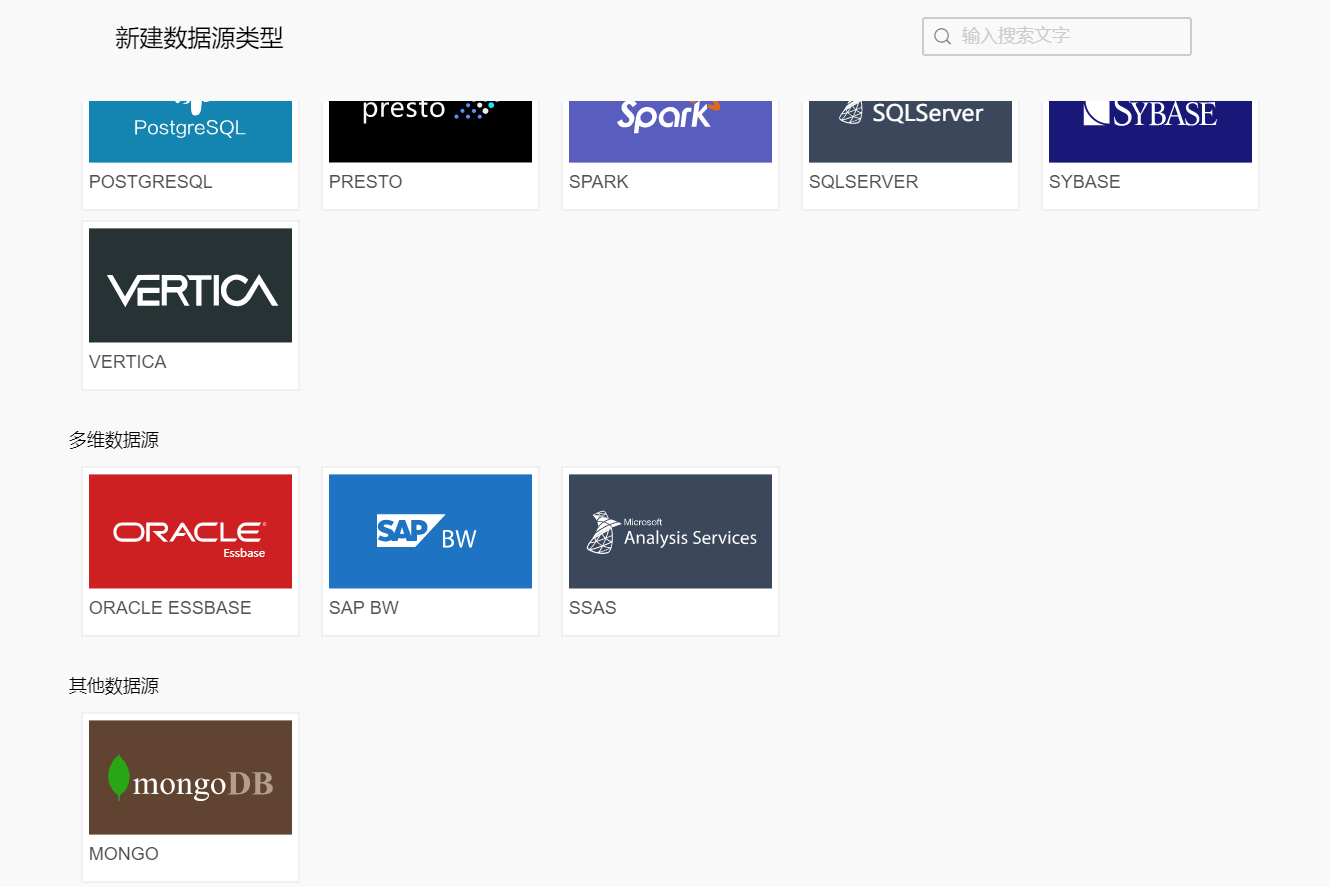Viewport: 1330px width, 887px height.
Task: Click the 其他数据源 section heading
Action: tap(114, 686)
